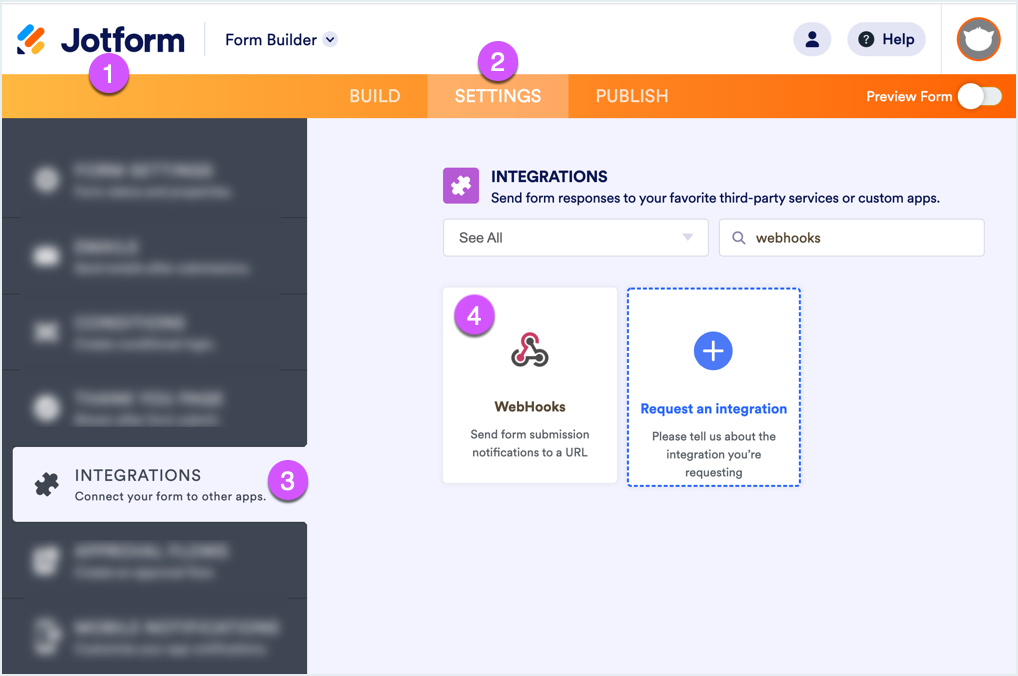Screen dimensions: 1018x676
Task: Open the See All category dropdown
Action: [575, 238]
